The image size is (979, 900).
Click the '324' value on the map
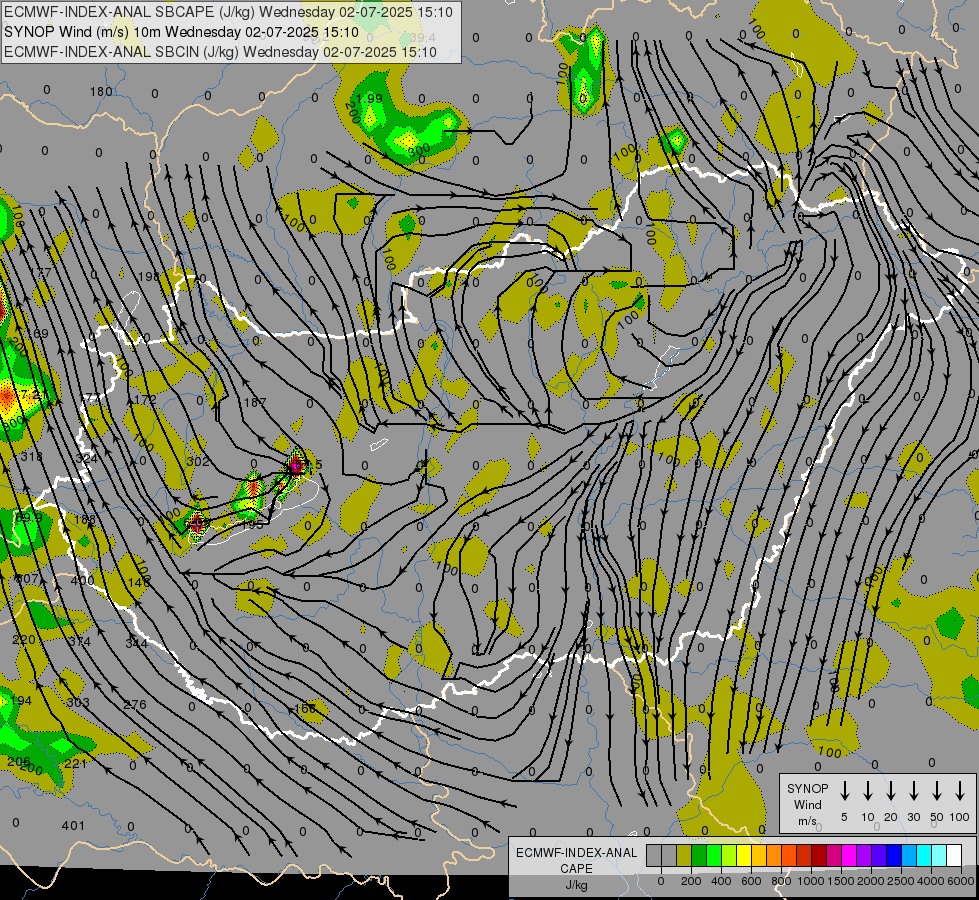tap(86, 459)
